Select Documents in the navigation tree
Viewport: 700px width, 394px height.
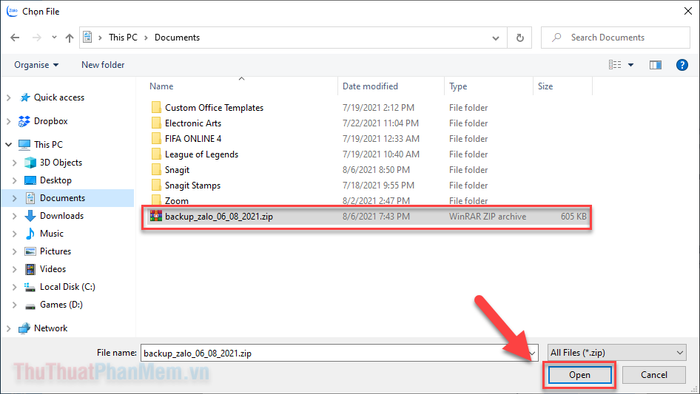click(x=62, y=198)
